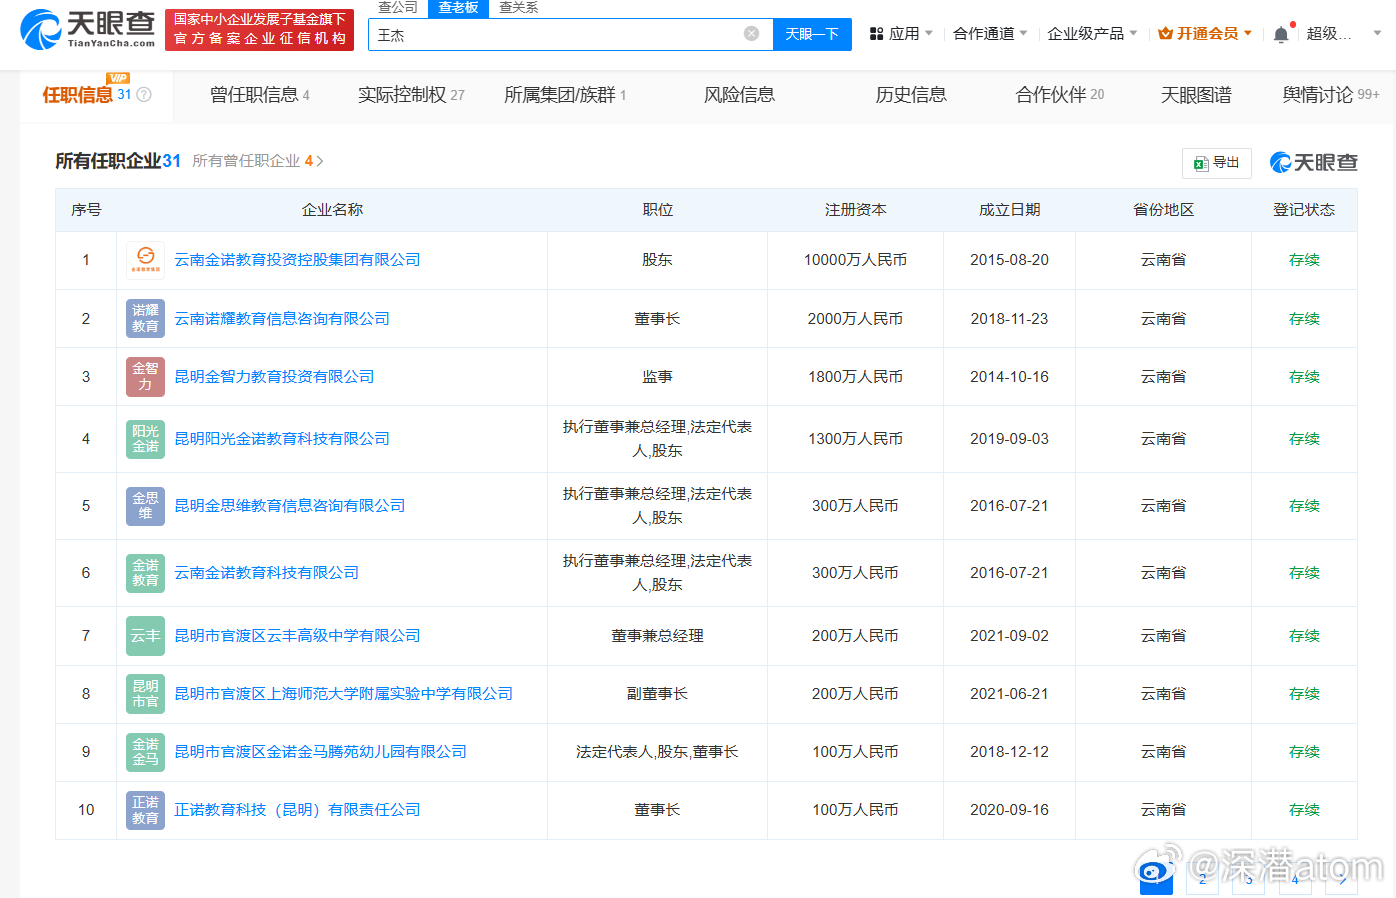The height and width of the screenshot is (898, 1396).
Task: Click the 超级 user account name
Action: tap(1329, 34)
